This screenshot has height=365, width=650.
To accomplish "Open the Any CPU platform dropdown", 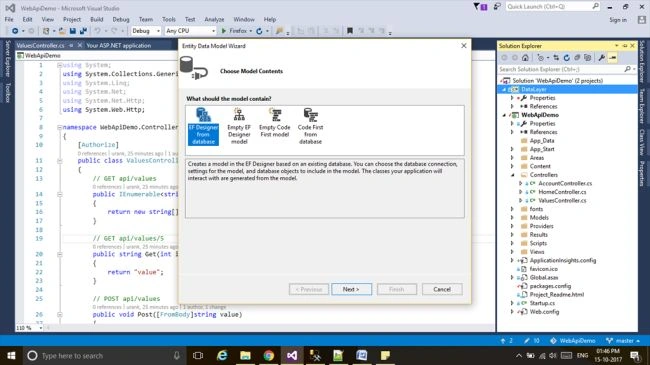I will click(190, 31).
